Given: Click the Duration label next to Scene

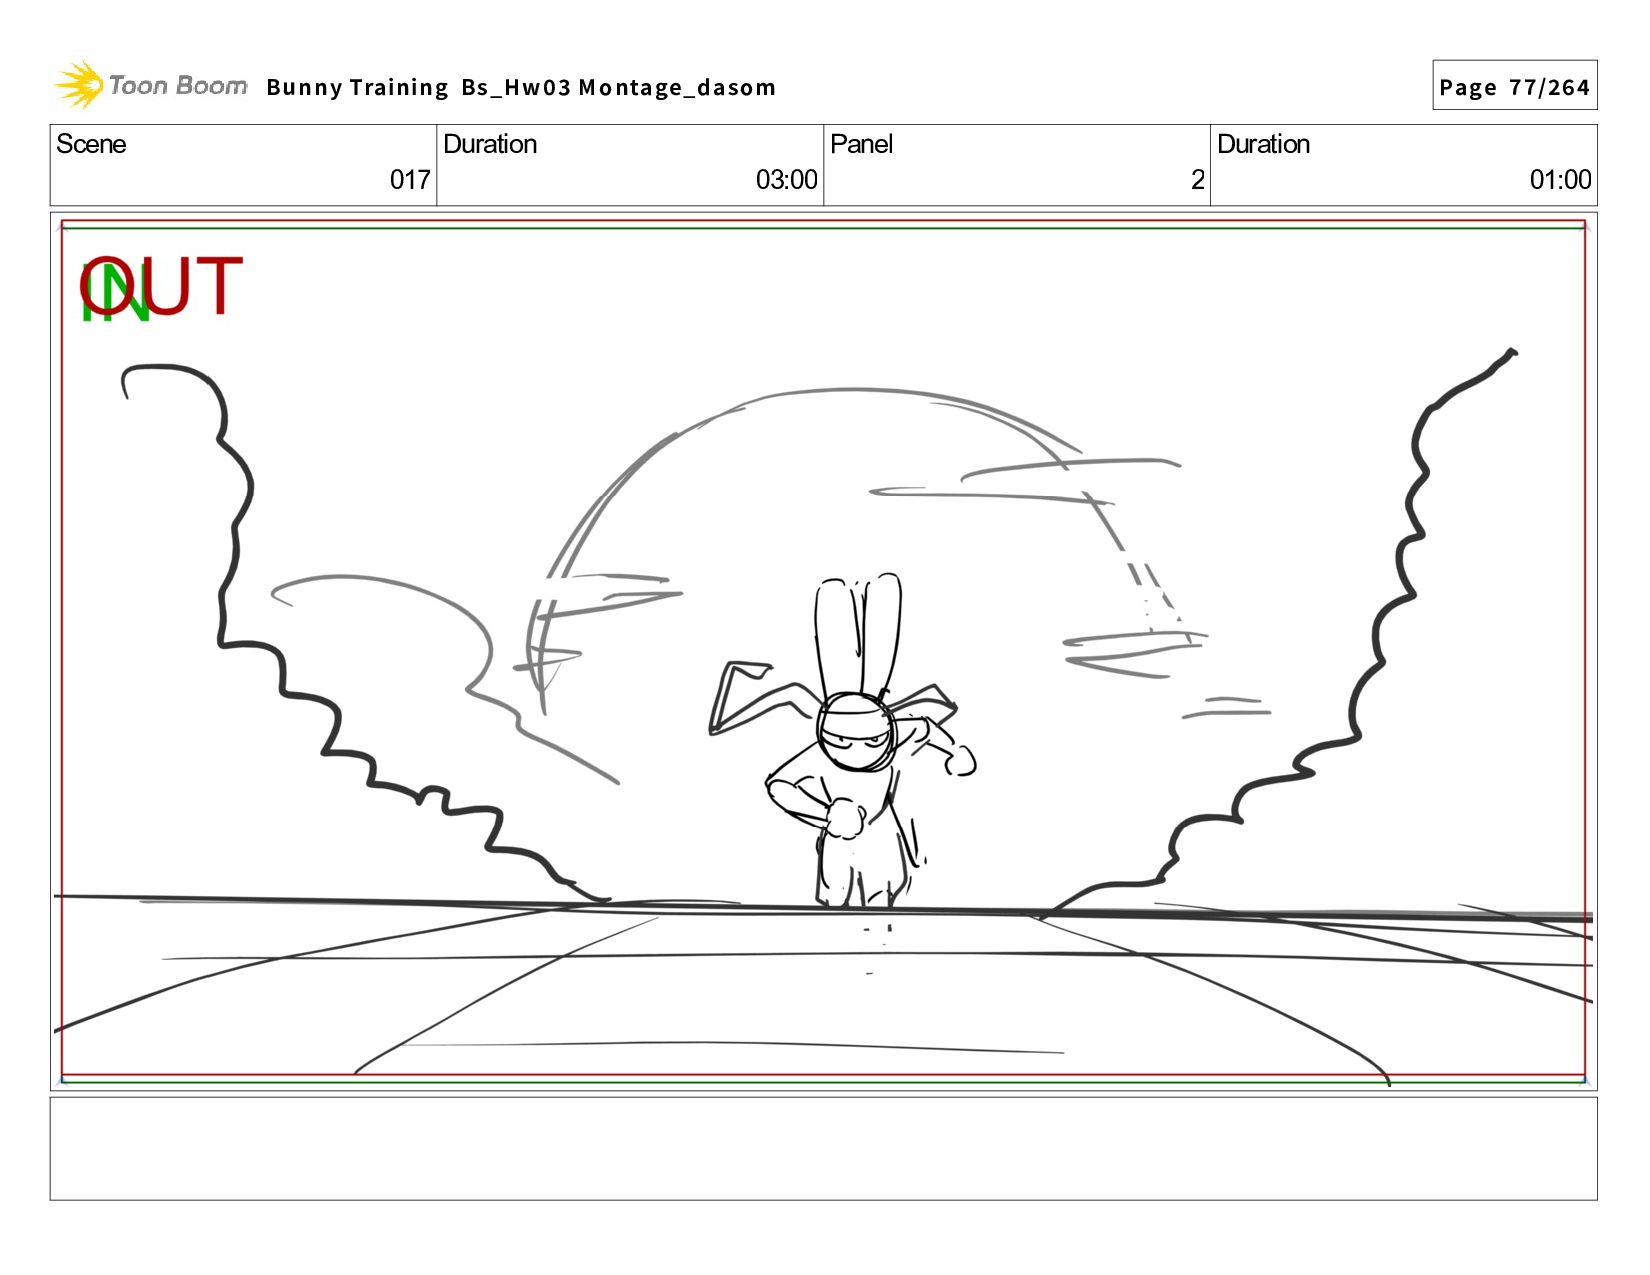Looking at the screenshot, I should 490,144.
